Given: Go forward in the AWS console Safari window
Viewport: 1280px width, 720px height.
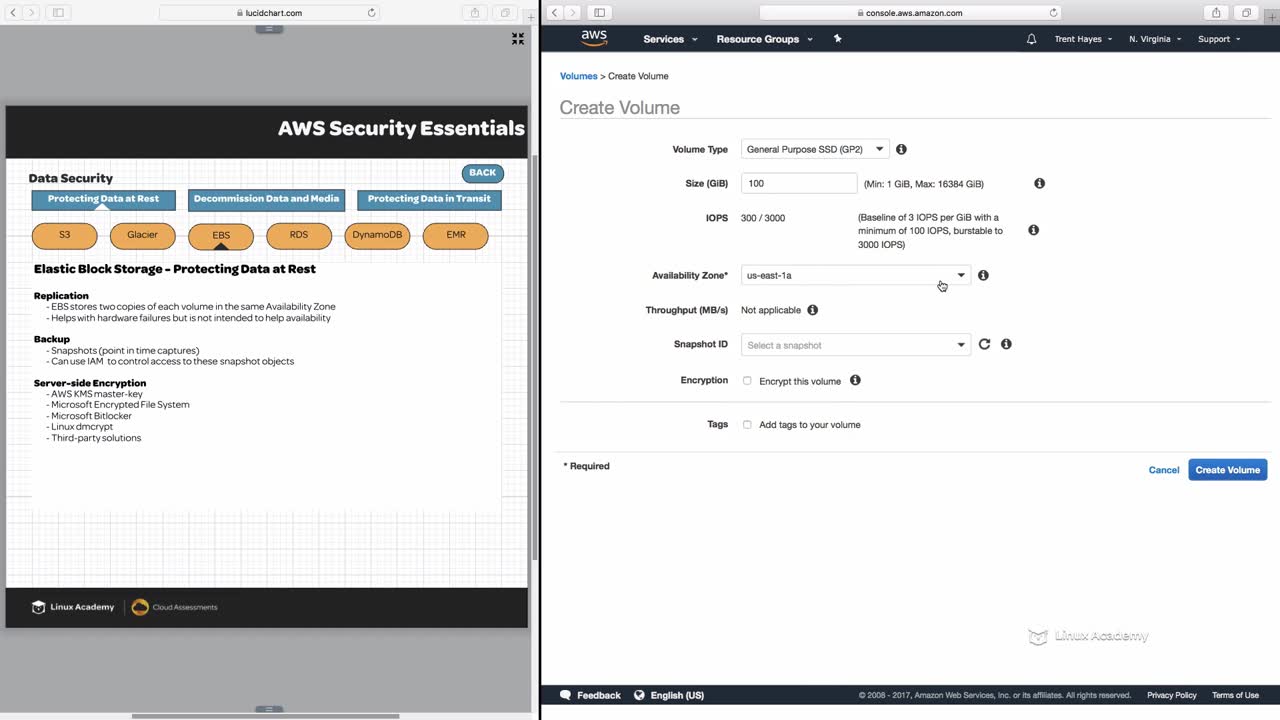Looking at the screenshot, I should coord(573,13).
